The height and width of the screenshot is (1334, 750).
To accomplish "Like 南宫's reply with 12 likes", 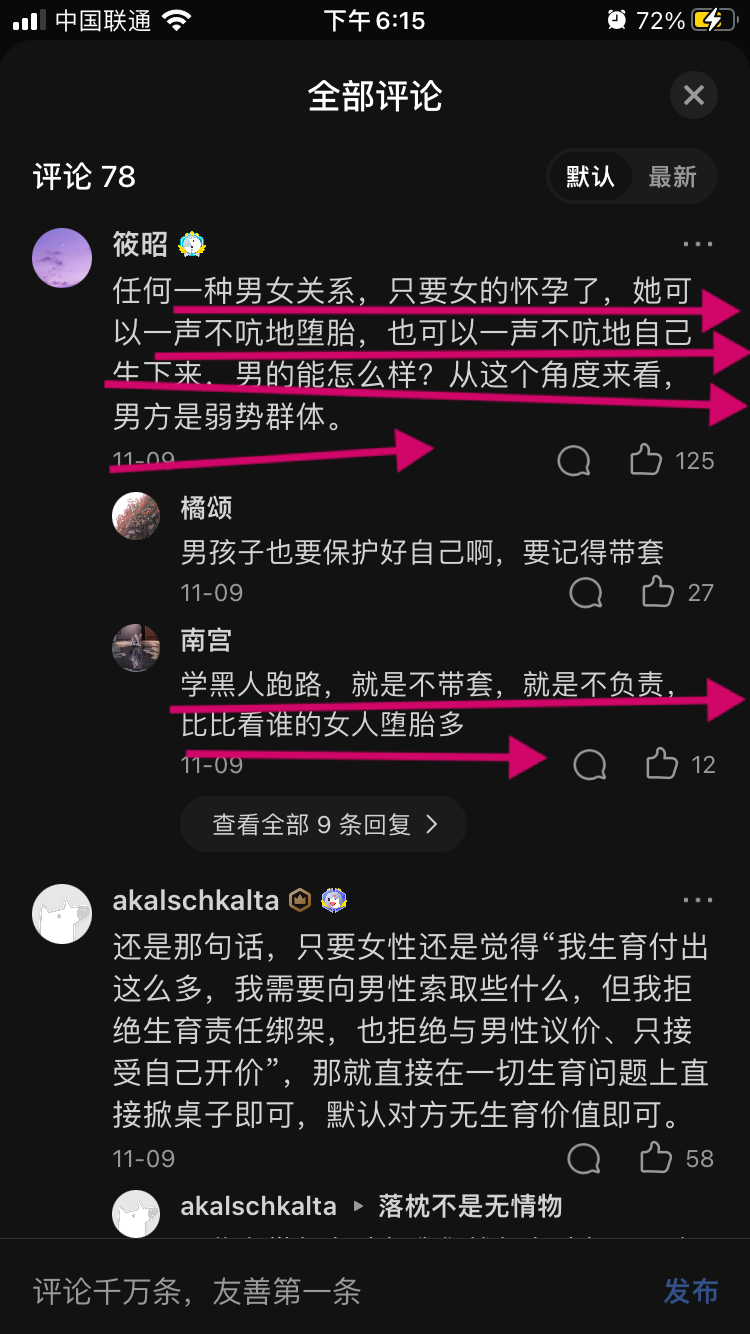I will (661, 764).
